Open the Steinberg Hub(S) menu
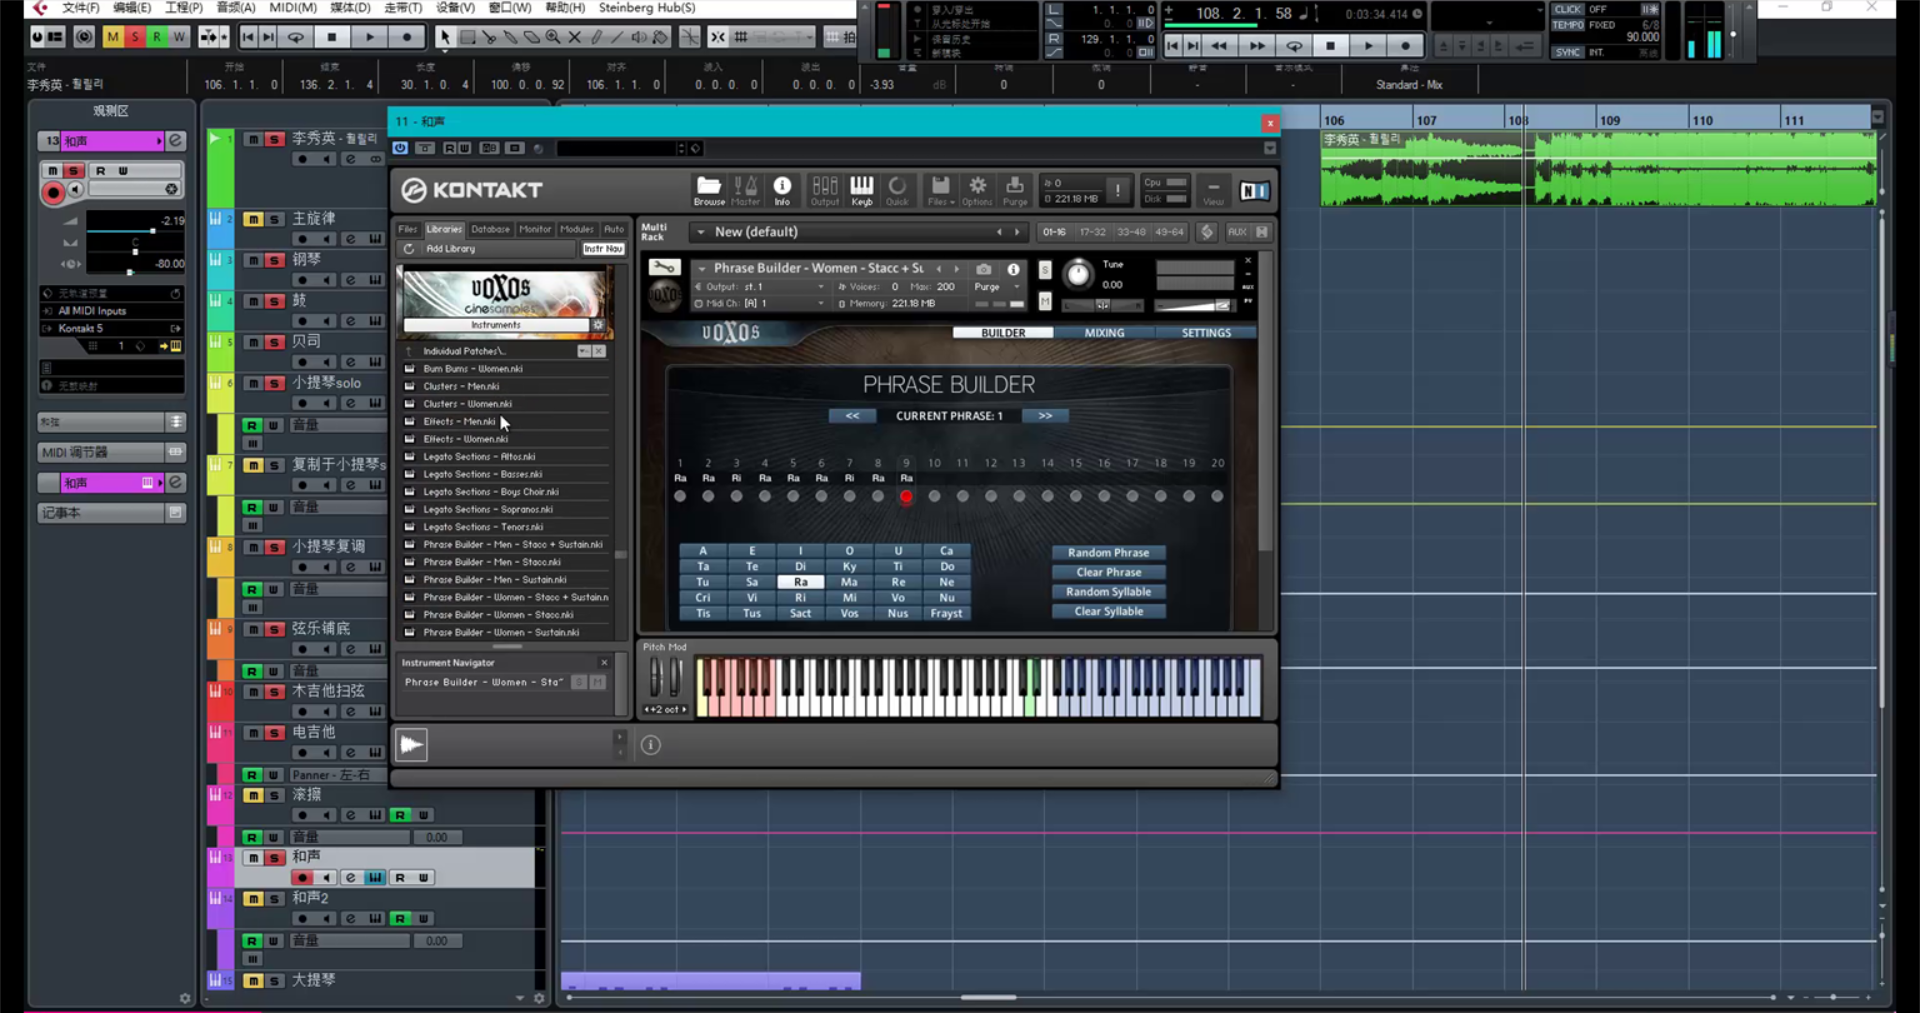Screen dimensions: 1920x1013 tap(647, 8)
